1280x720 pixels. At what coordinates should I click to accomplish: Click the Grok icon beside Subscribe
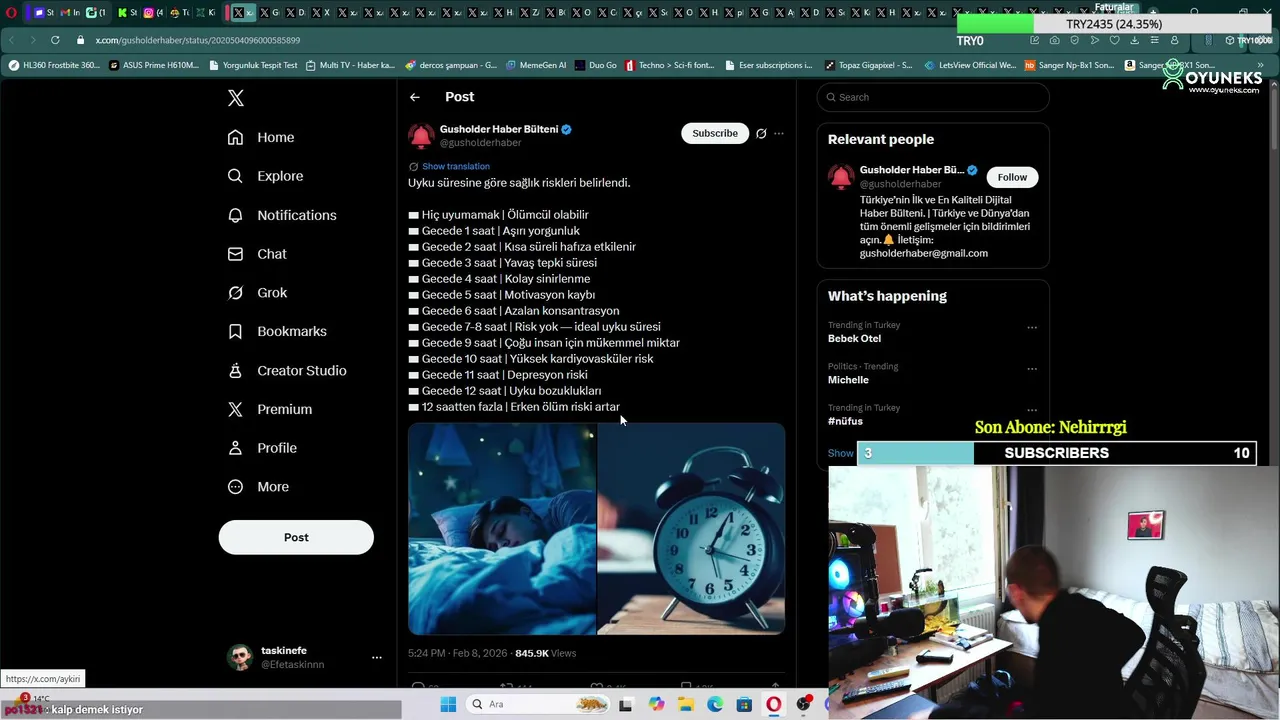761,133
